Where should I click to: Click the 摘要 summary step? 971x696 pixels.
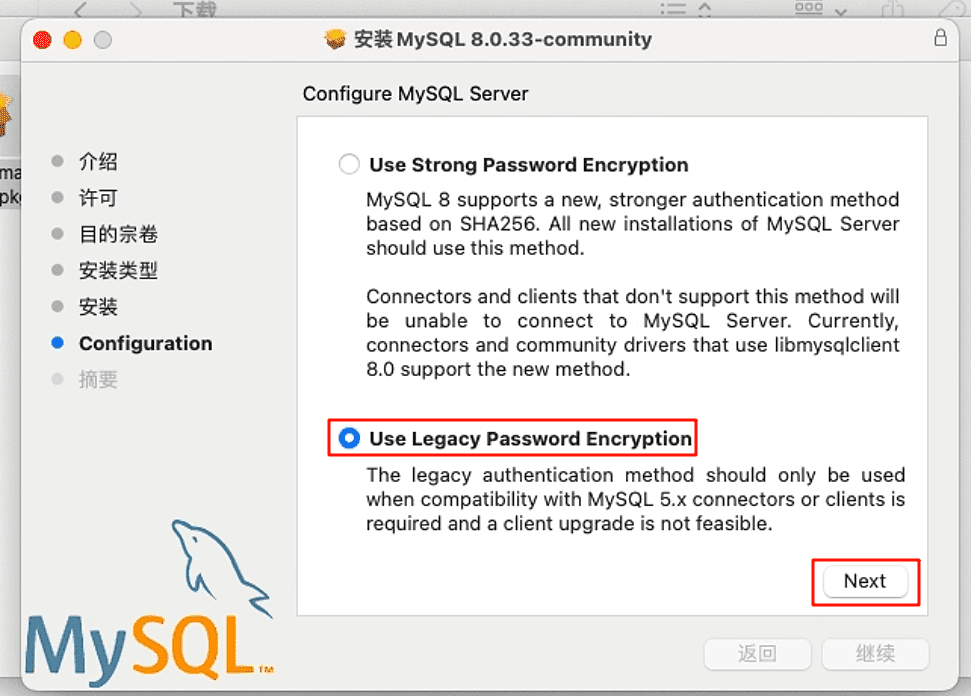pos(98,379)
